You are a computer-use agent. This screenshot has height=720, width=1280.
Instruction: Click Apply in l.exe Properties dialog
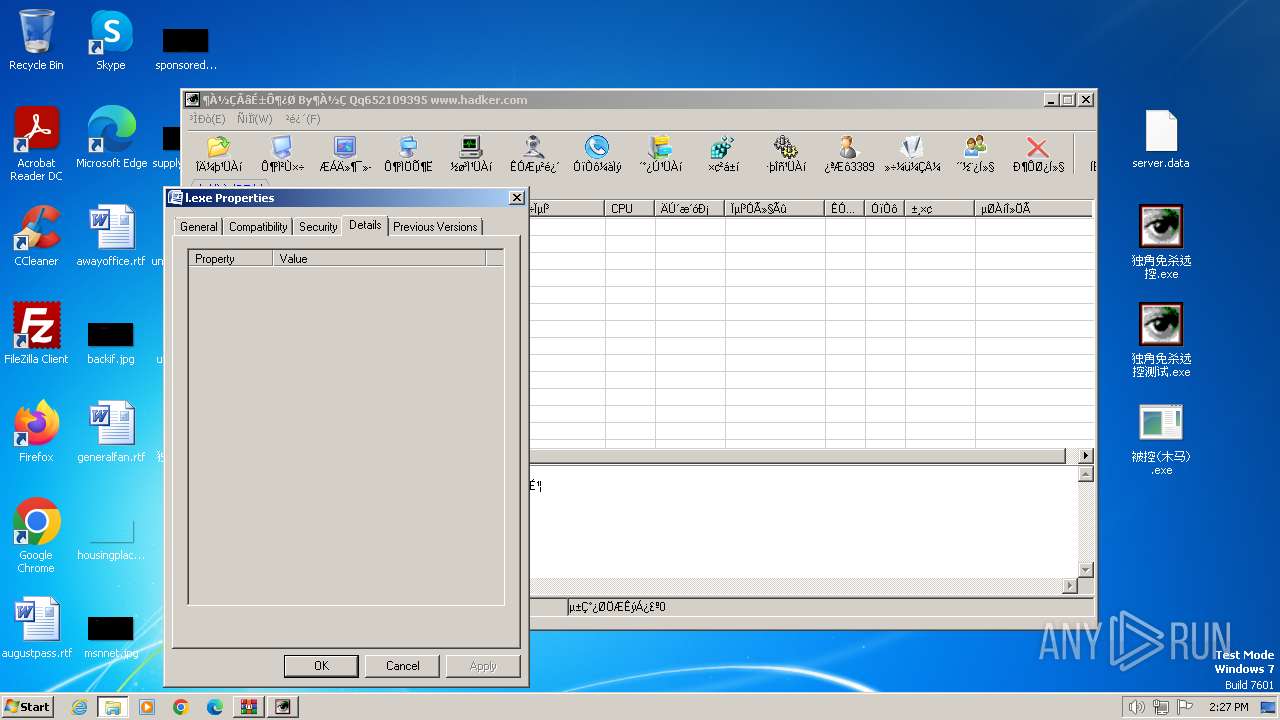[x=483, y=666]
